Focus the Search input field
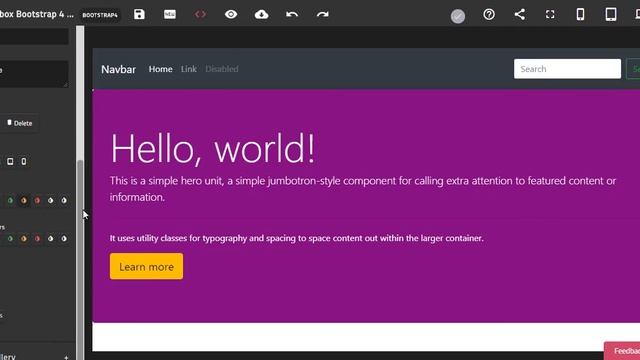640x360 pixels. tap(567, 69)
